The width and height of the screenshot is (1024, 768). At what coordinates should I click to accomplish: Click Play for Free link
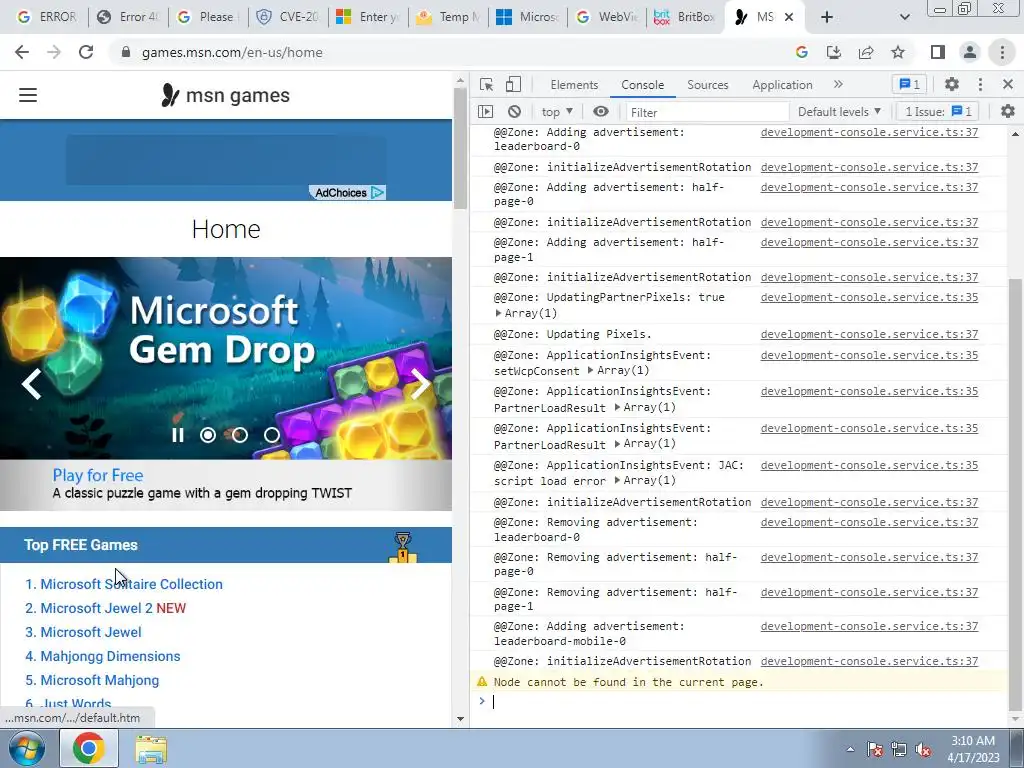coord(98,475)
